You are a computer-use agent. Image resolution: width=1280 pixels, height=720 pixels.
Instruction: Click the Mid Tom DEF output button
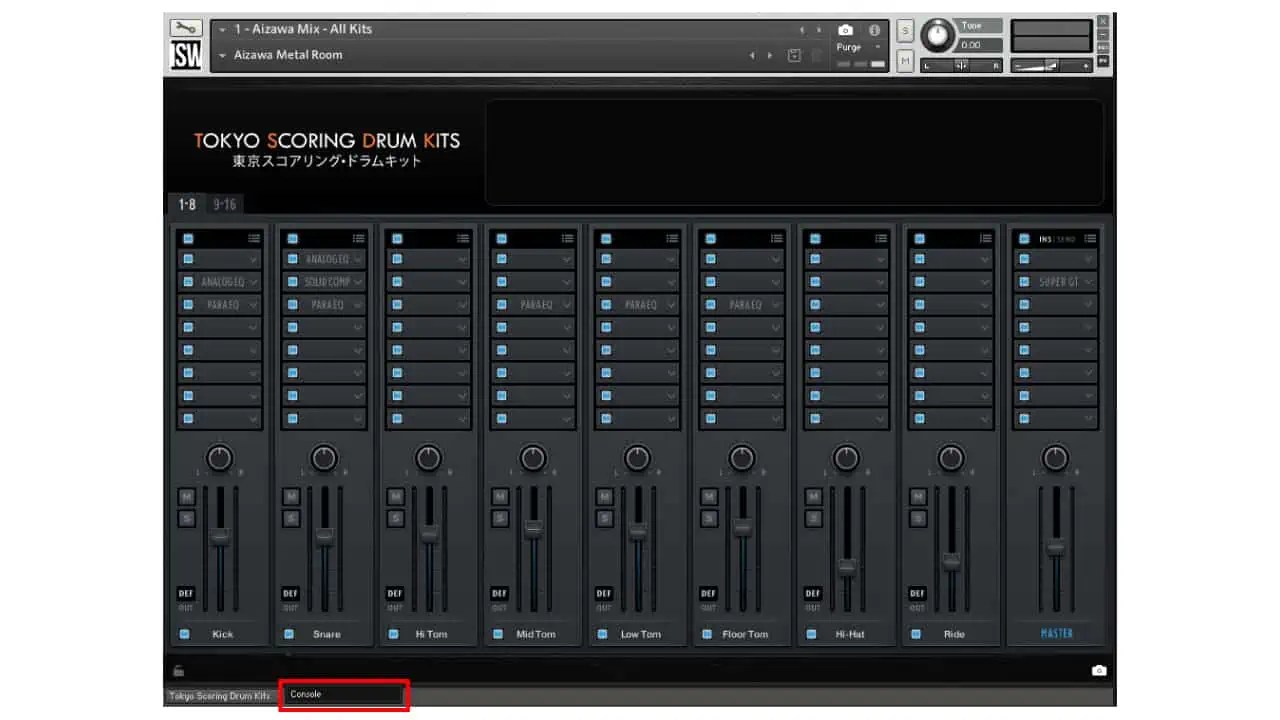point(499,593)
